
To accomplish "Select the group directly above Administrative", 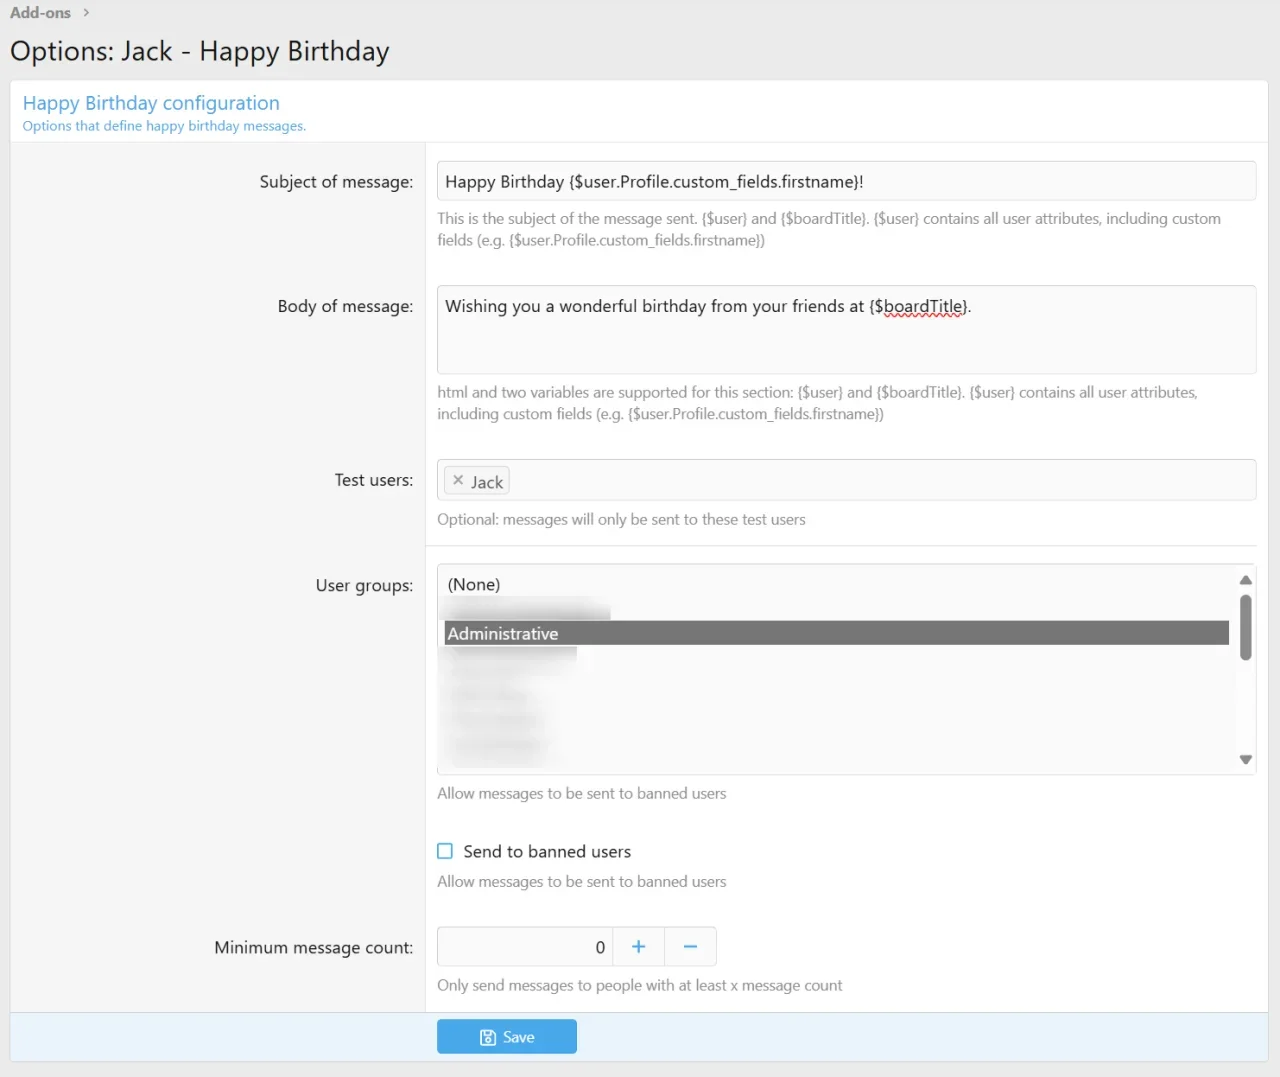I will coord(520,609).
